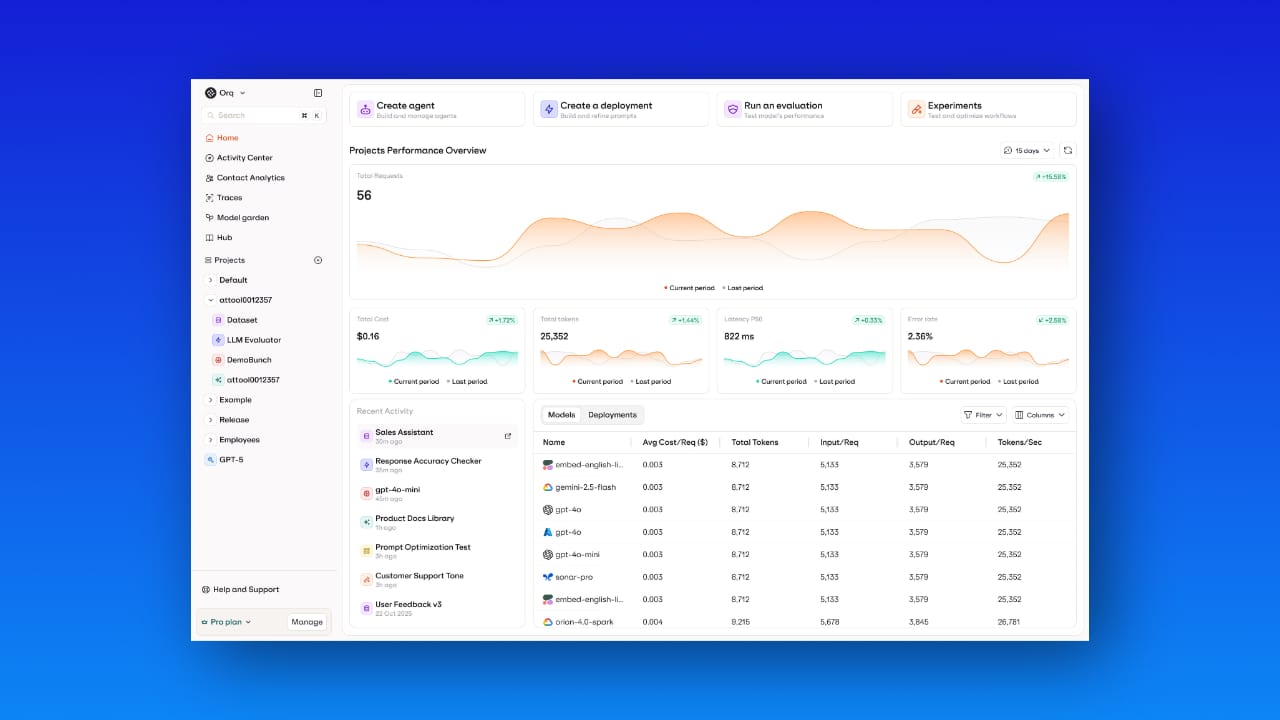Screen dimensions: 1280x720
Task: Open Run an evaluation
Action: [804, 108]
